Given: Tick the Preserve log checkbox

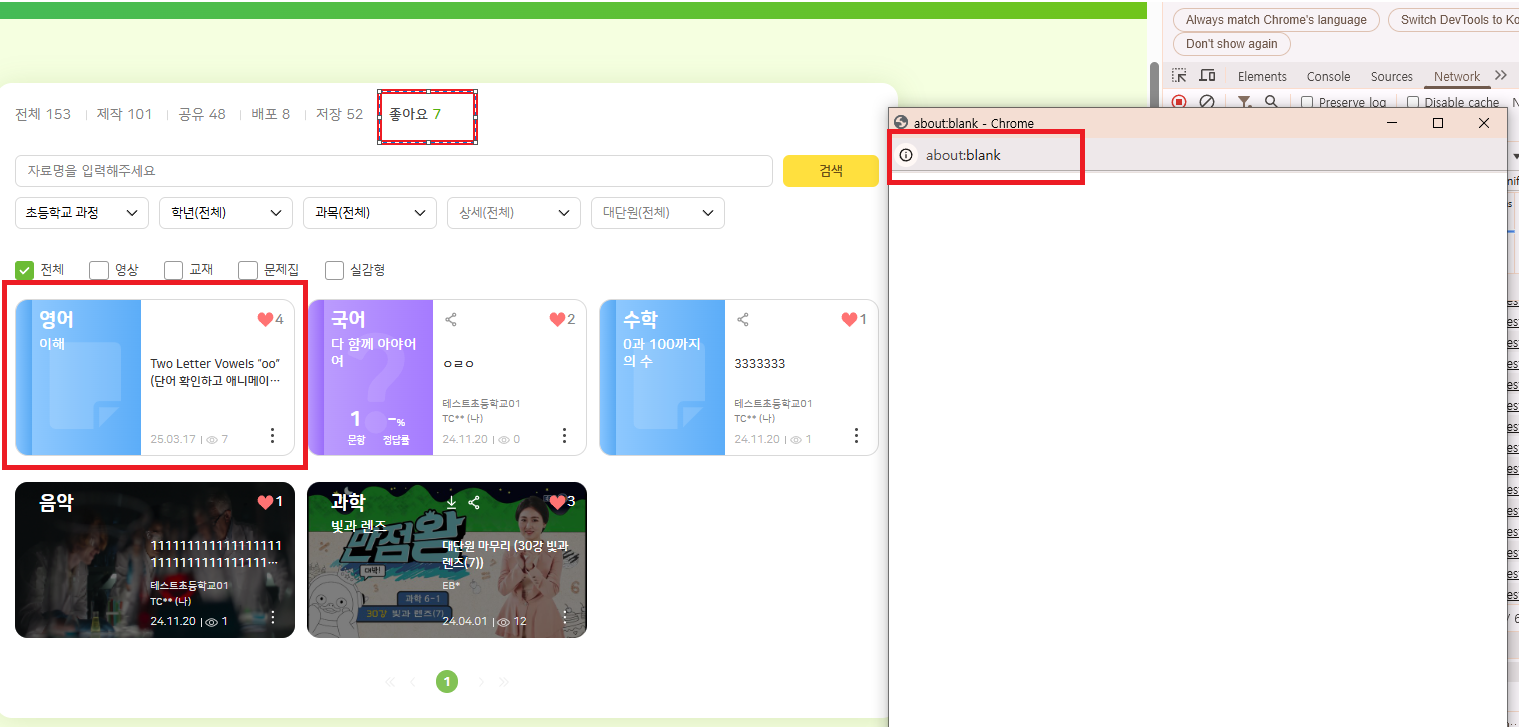Looking at the screenshot, I should coord(1307,102).
